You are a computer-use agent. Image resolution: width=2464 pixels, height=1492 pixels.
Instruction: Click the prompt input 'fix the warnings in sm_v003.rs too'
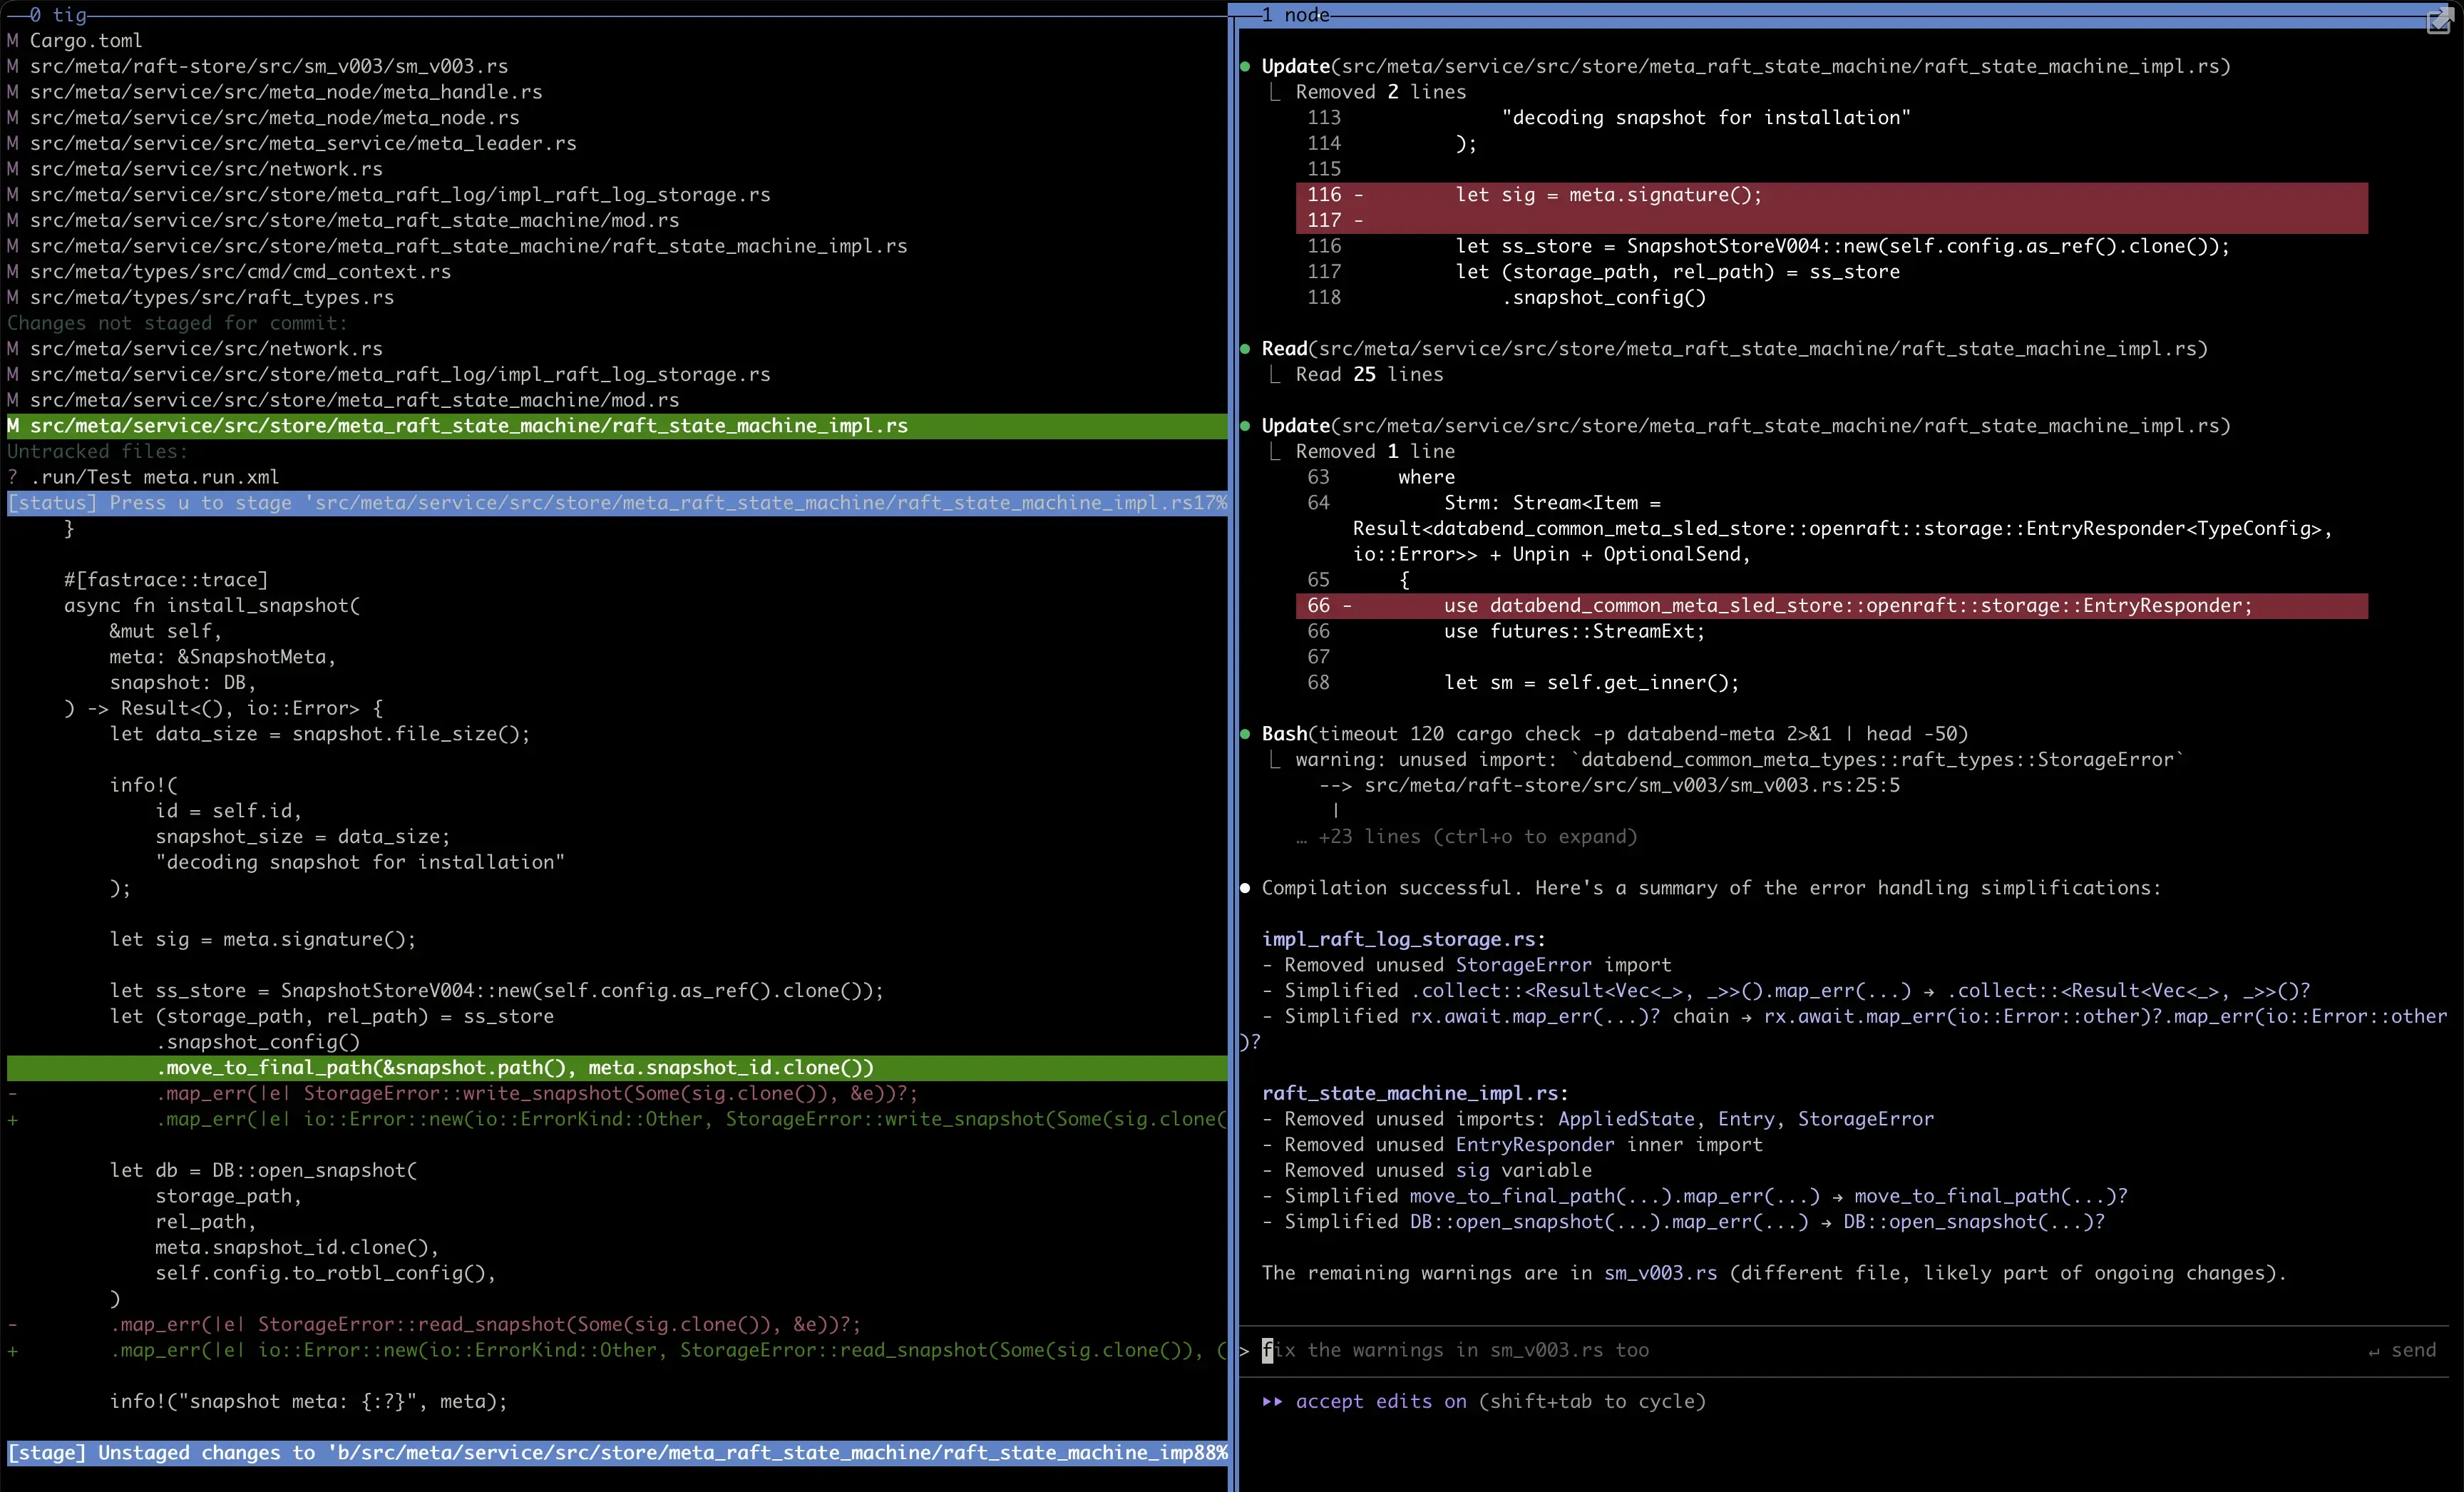coord(1455,1351)
